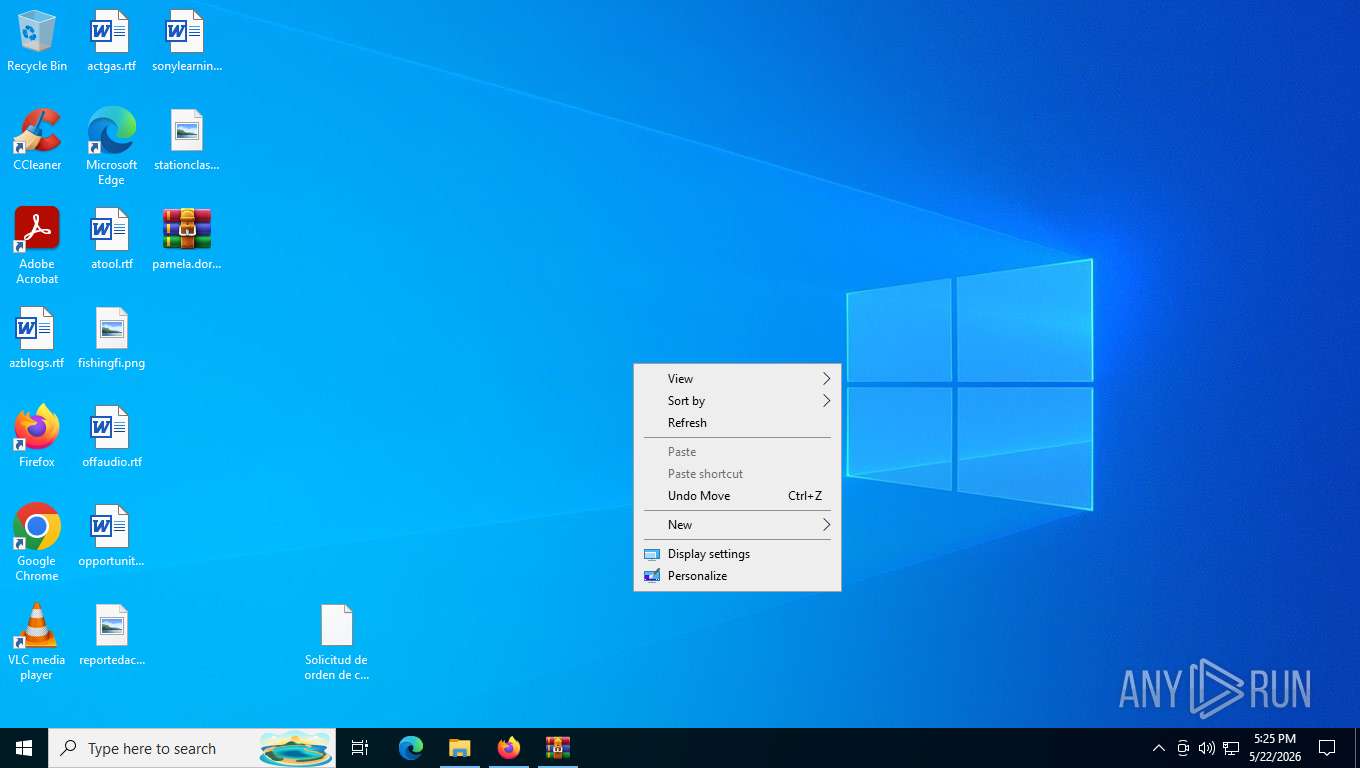
Task: Open File Explorer from the taskbar
Action: [x=459, y=748]
